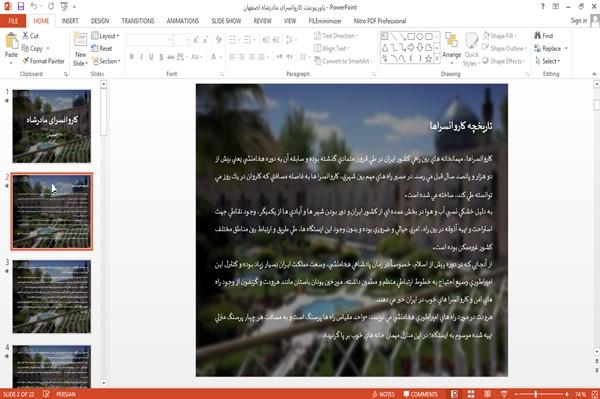Toggle Strikethrough formatting

coord(171,57)
